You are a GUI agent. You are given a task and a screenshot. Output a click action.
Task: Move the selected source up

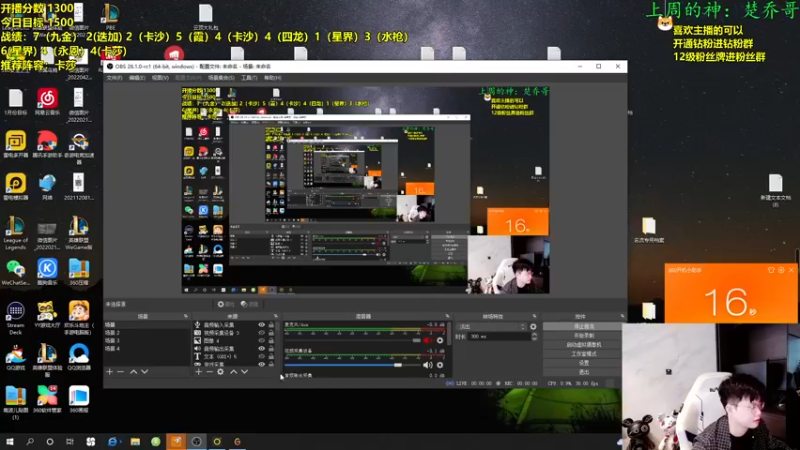(x=233, y=372)
